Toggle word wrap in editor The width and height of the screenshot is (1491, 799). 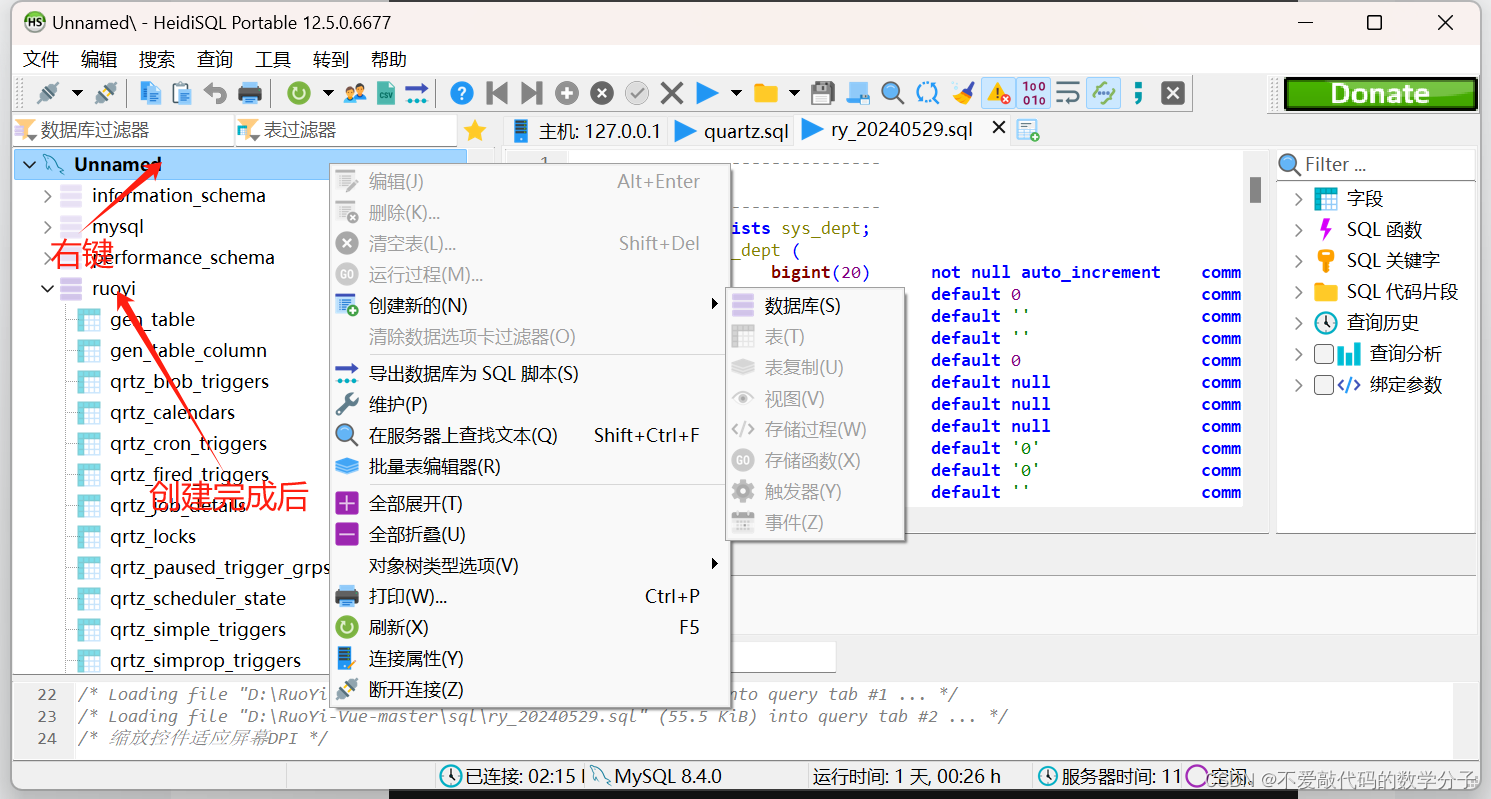tap(1068, 93)
